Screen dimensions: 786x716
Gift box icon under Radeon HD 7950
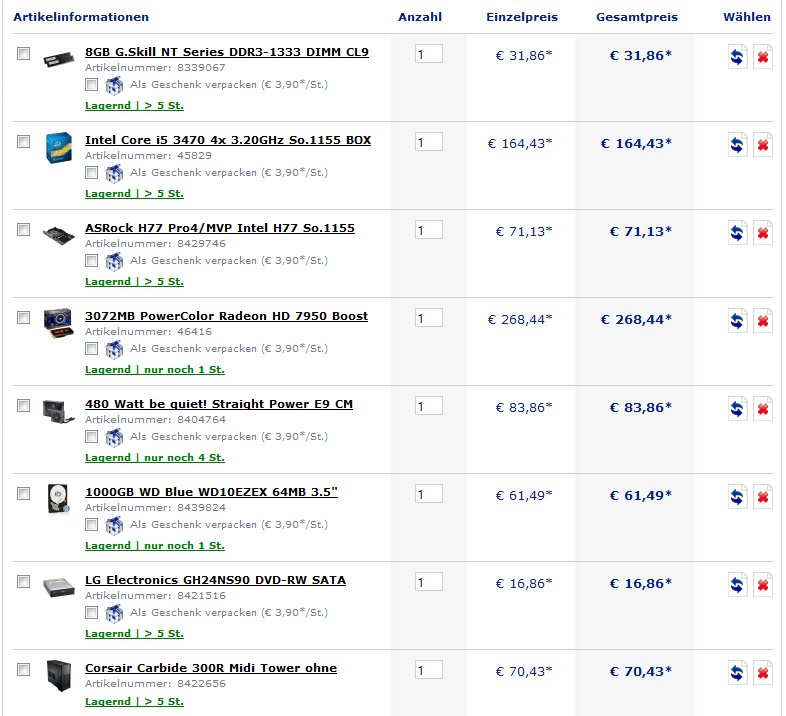pyautogui.click(x=114, y=349)
